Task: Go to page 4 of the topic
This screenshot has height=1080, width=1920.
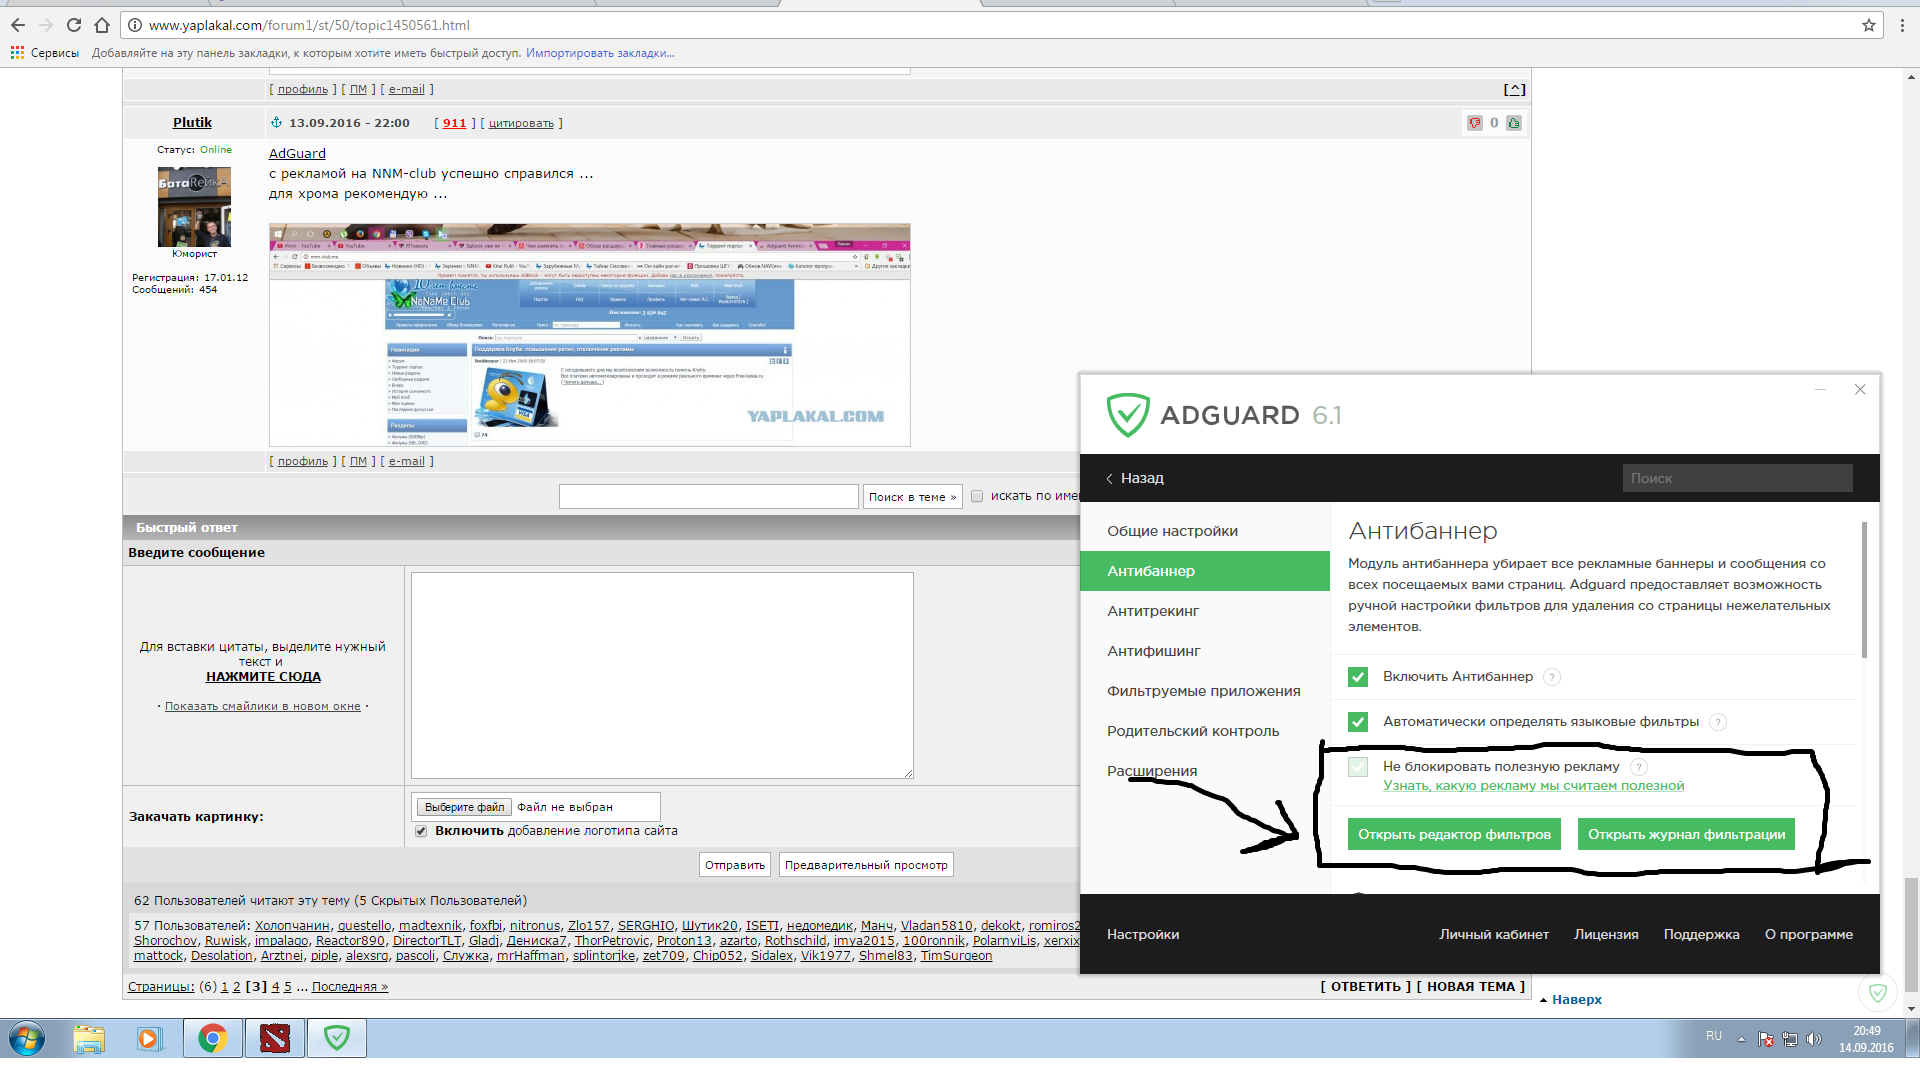Action: click(276, 987)
